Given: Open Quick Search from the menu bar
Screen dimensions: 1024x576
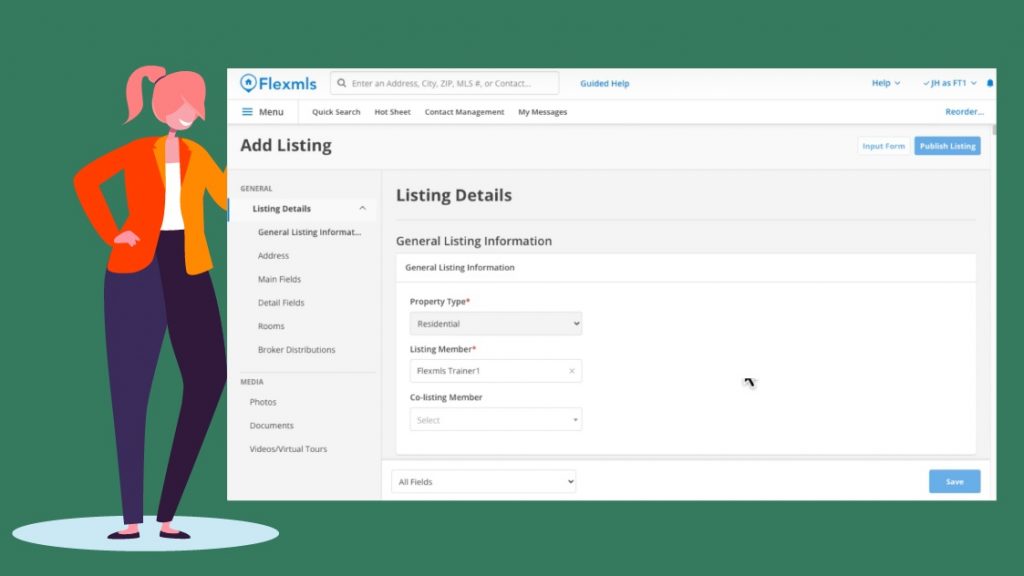Looking at the screenshot, I should pyautogui.click(x=336, y=112).
